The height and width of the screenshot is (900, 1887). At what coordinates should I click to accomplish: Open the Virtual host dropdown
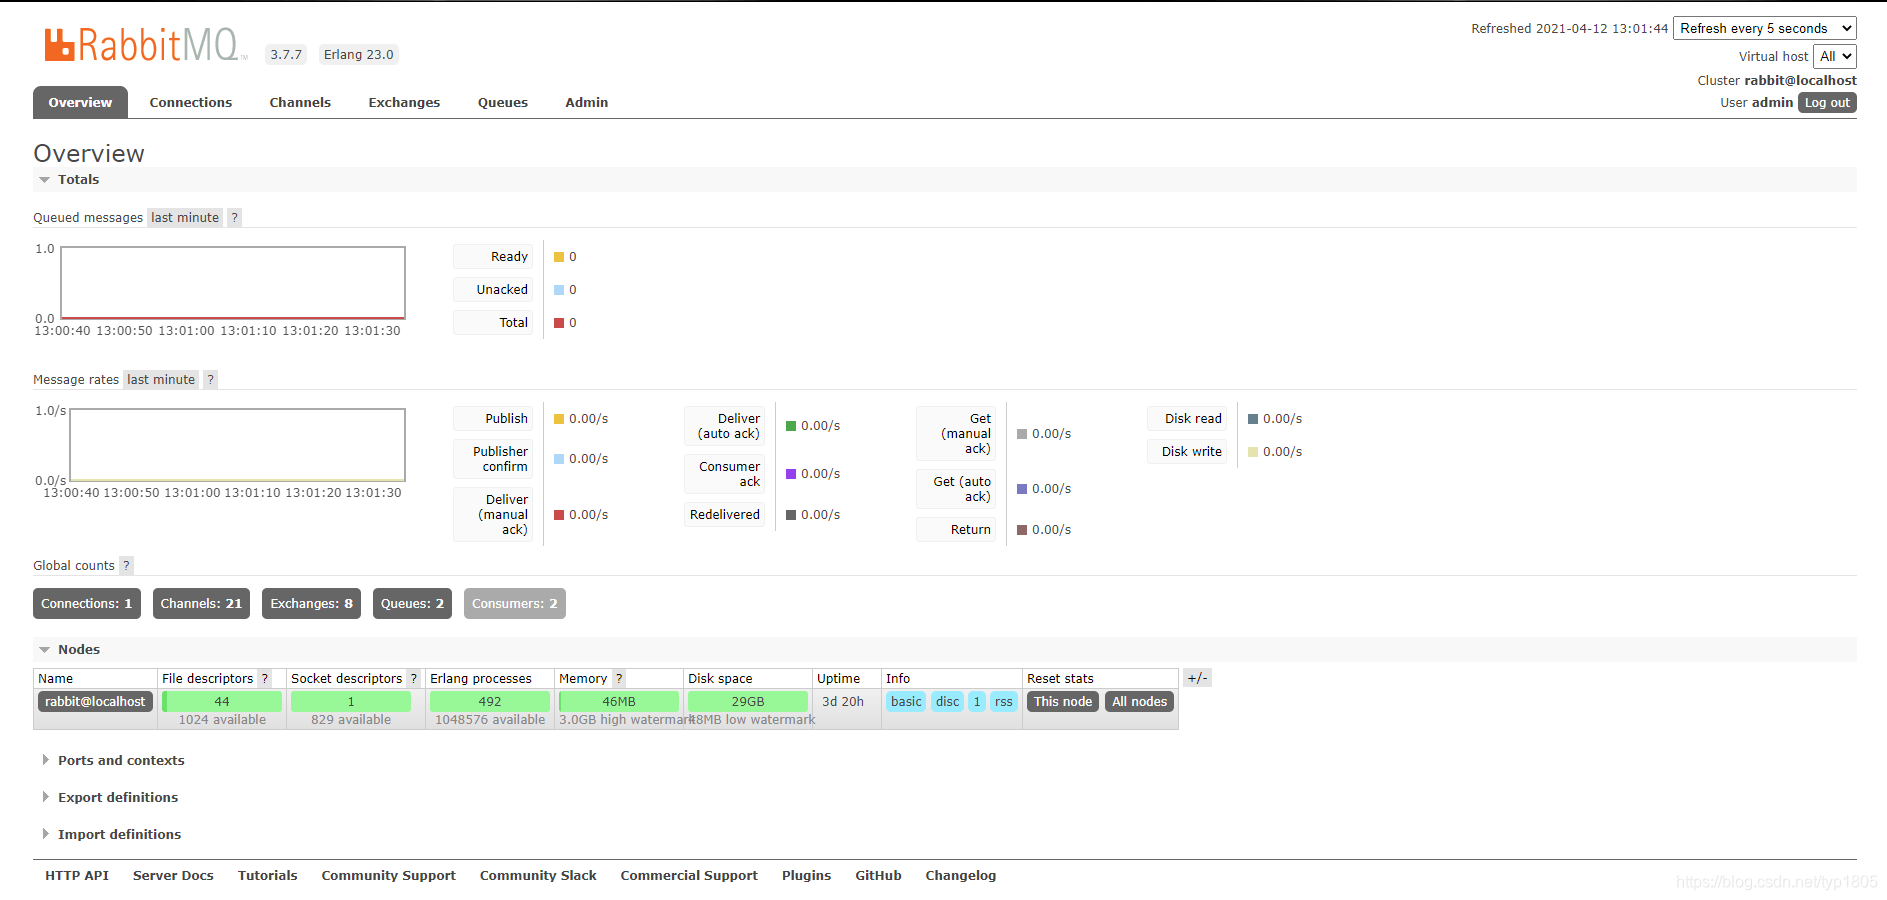pos(1835,56)
